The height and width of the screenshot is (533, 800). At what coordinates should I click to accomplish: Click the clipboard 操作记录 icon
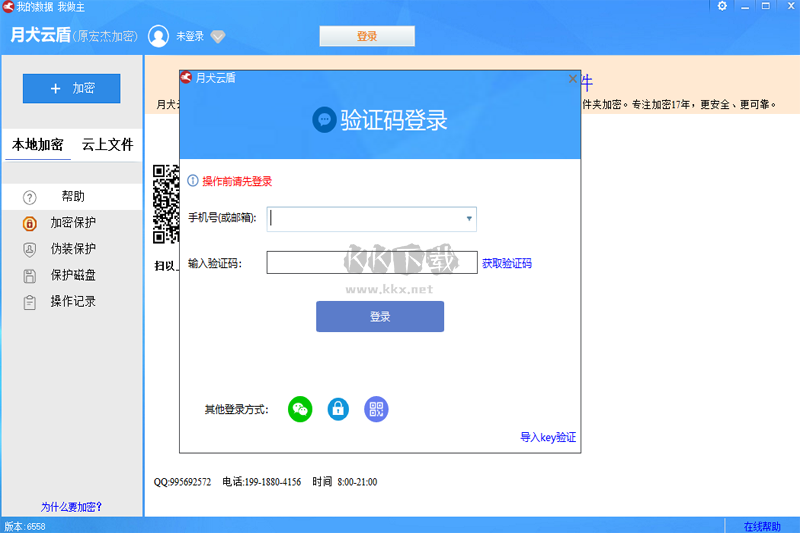tap(30, 302)
